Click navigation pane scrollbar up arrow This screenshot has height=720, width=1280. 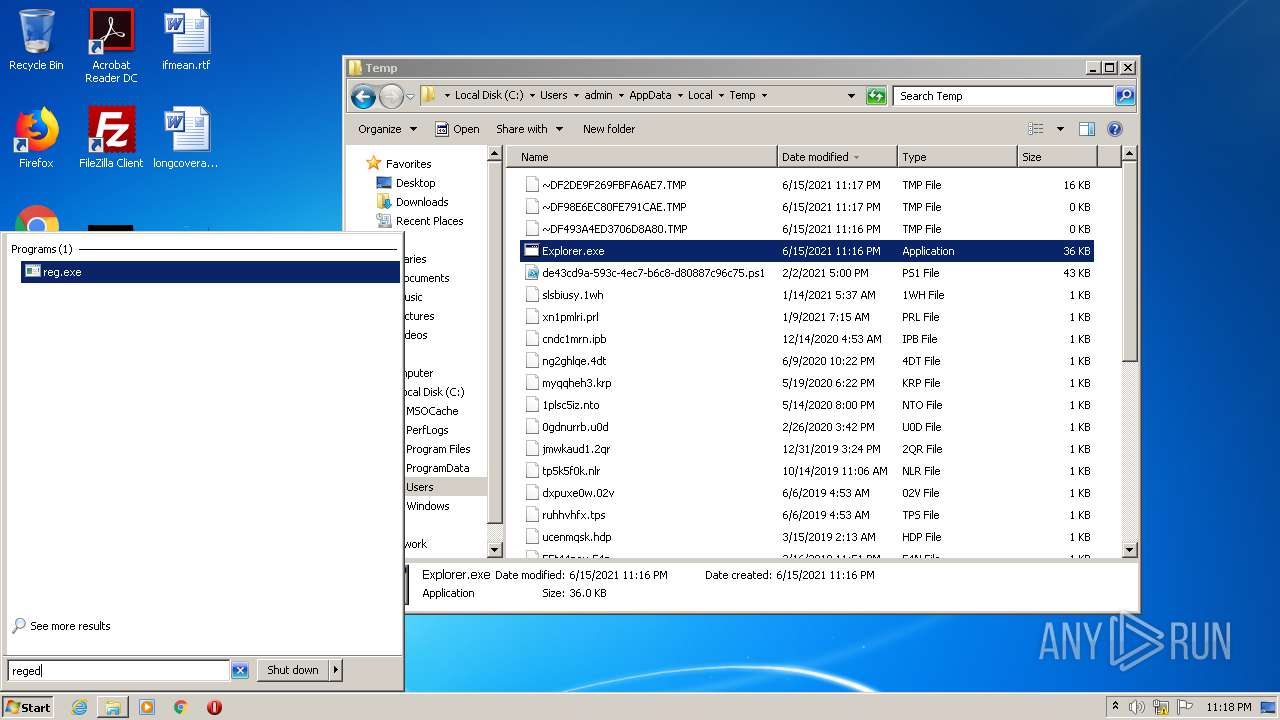[494, 154]
